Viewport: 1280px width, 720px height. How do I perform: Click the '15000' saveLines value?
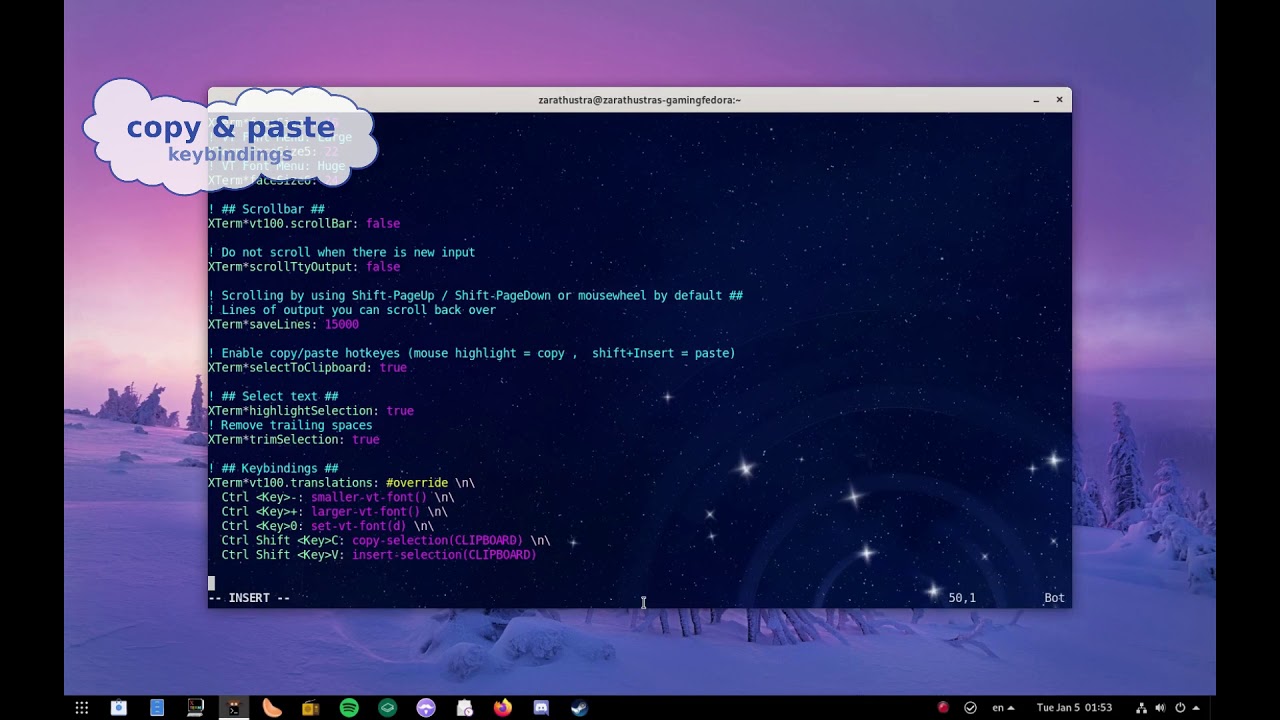(342, 324)
